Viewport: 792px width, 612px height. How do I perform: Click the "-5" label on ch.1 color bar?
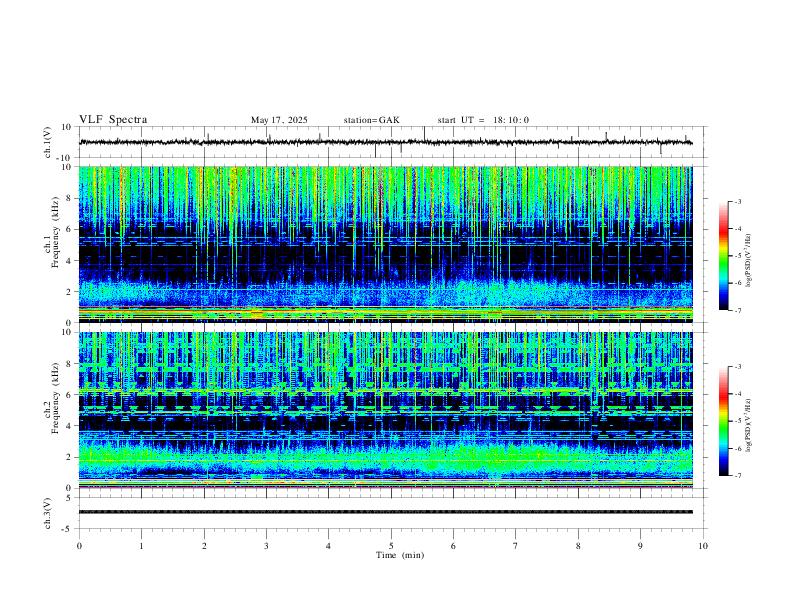click(x=738, y=256)
